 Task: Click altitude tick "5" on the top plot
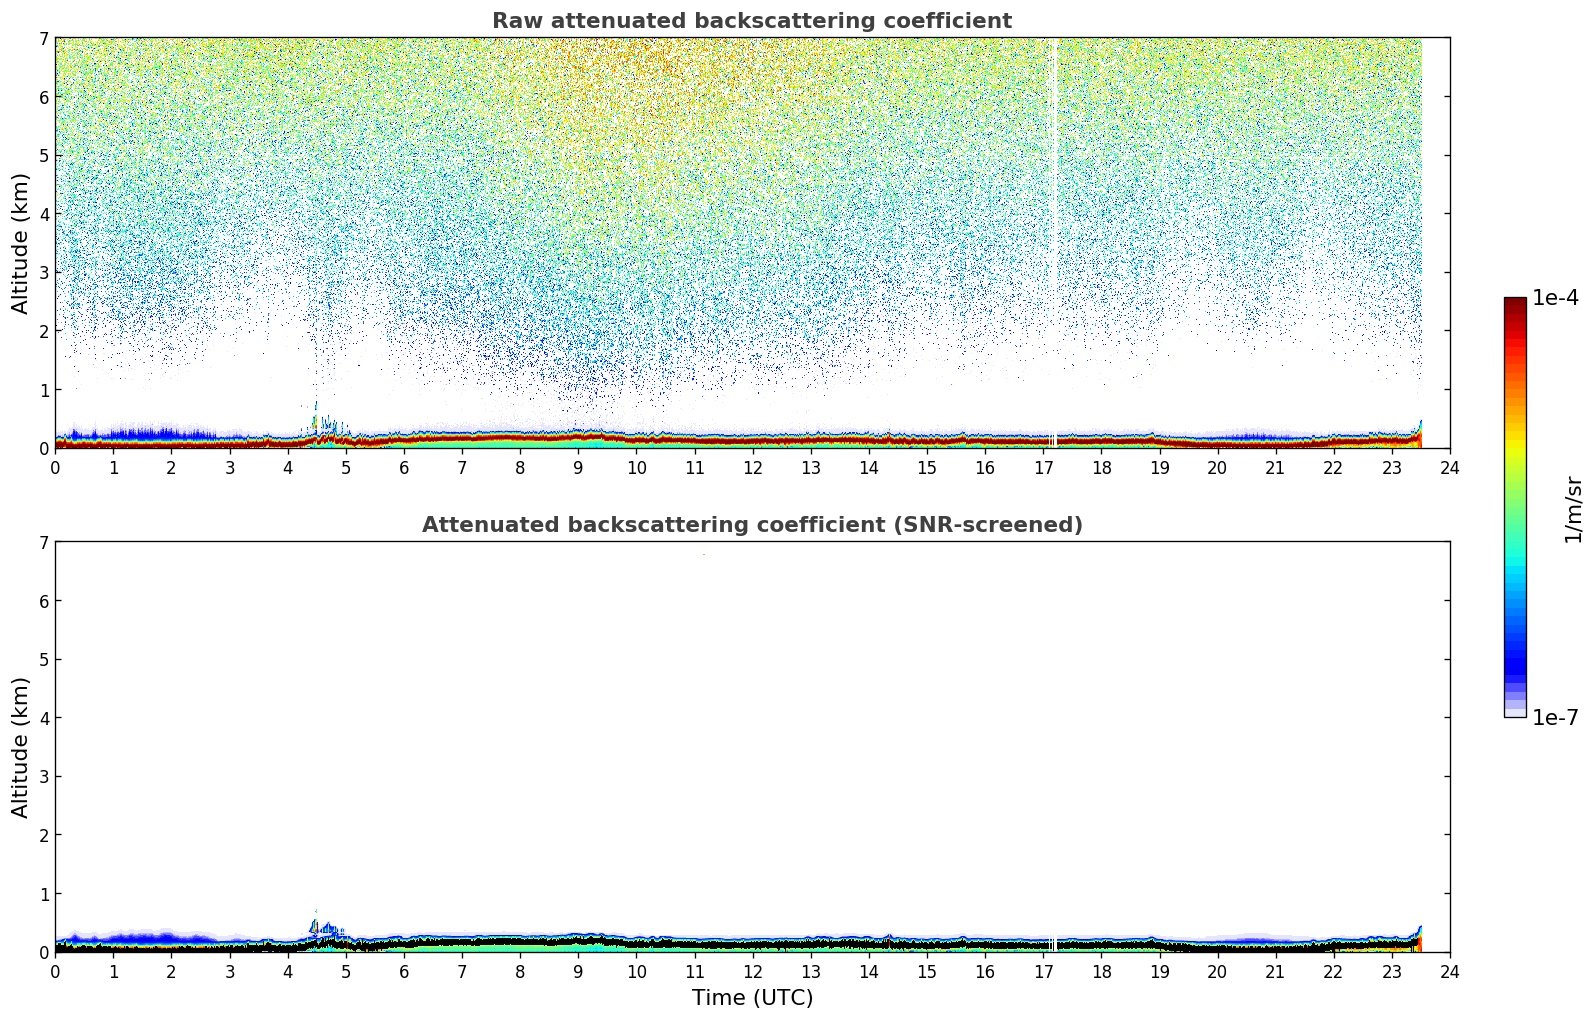point(43,155)
